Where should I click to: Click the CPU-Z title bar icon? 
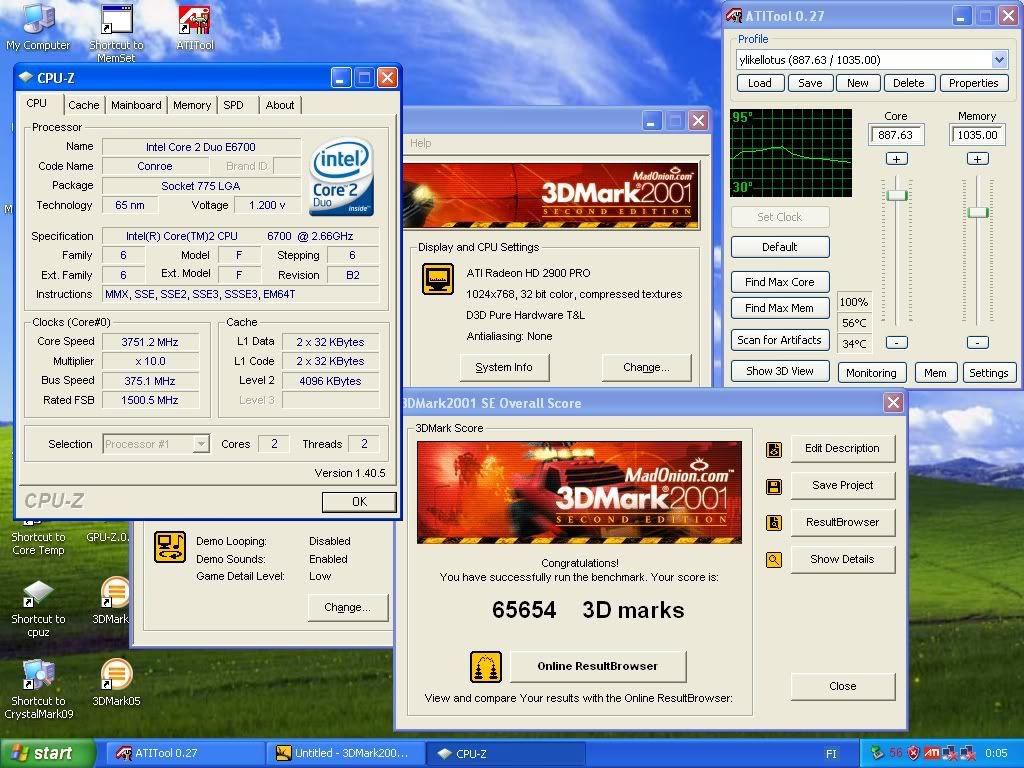coord(25,77)
